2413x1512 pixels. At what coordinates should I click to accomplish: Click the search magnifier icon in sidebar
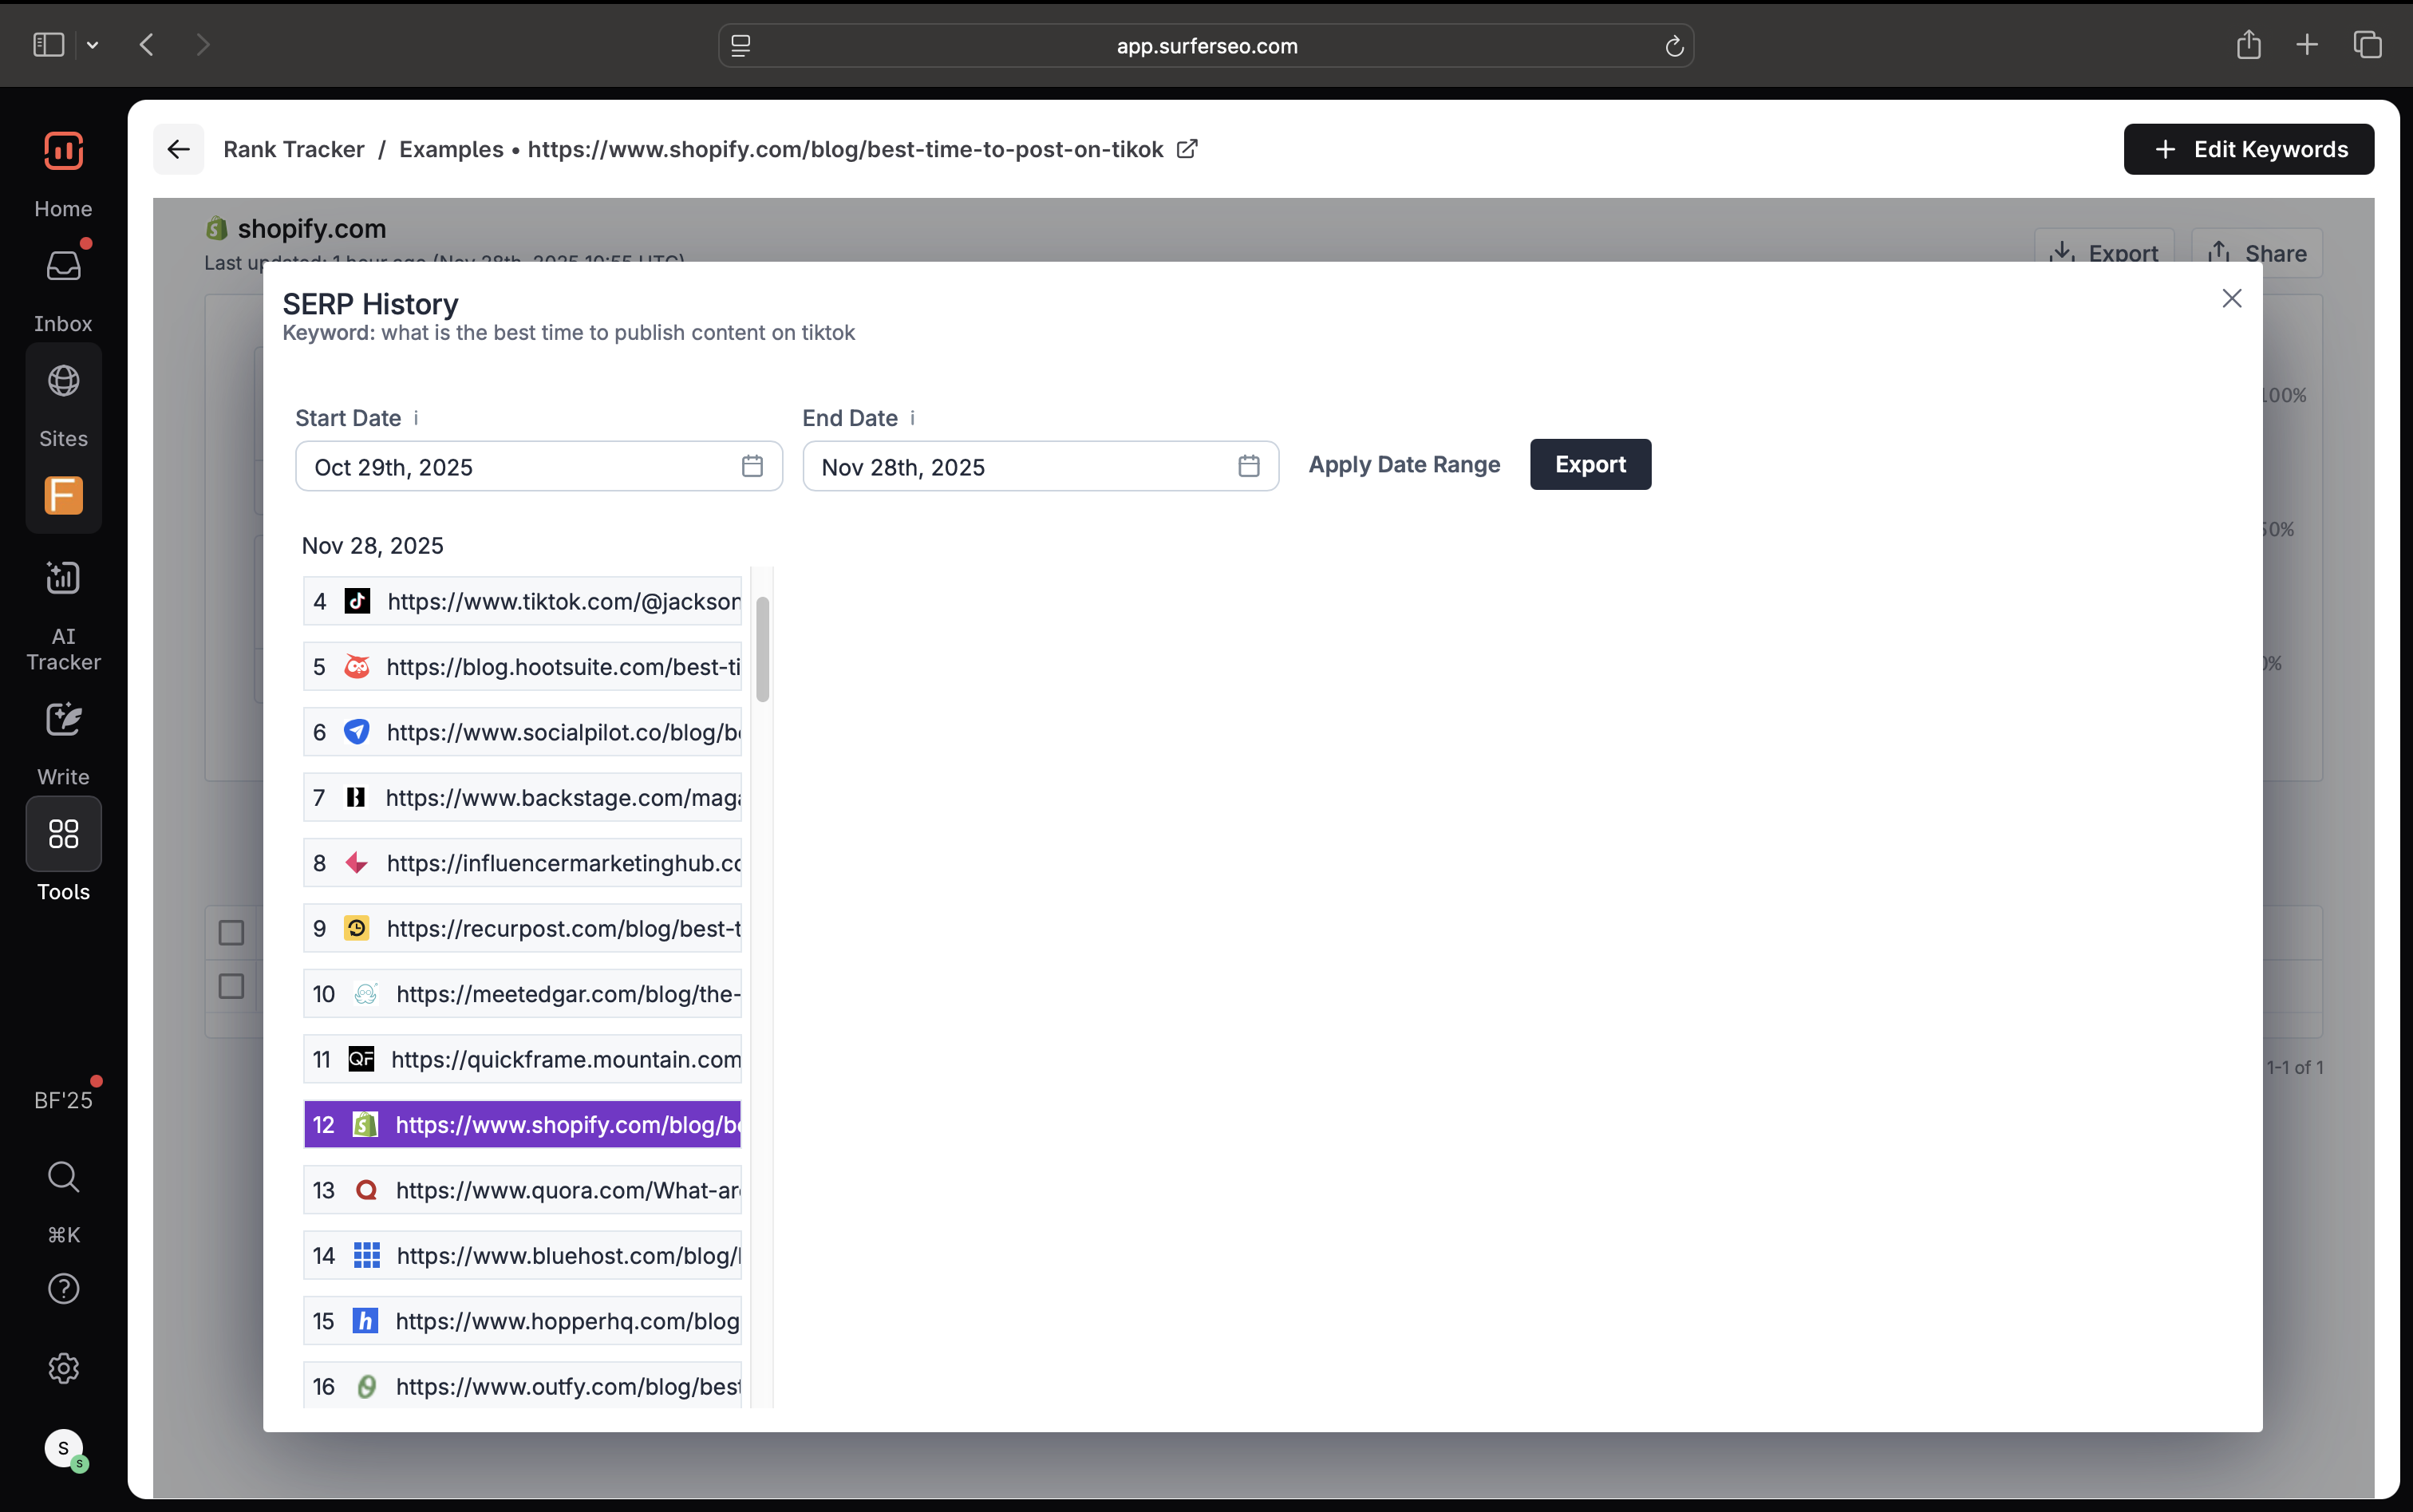coord(63,1176)
